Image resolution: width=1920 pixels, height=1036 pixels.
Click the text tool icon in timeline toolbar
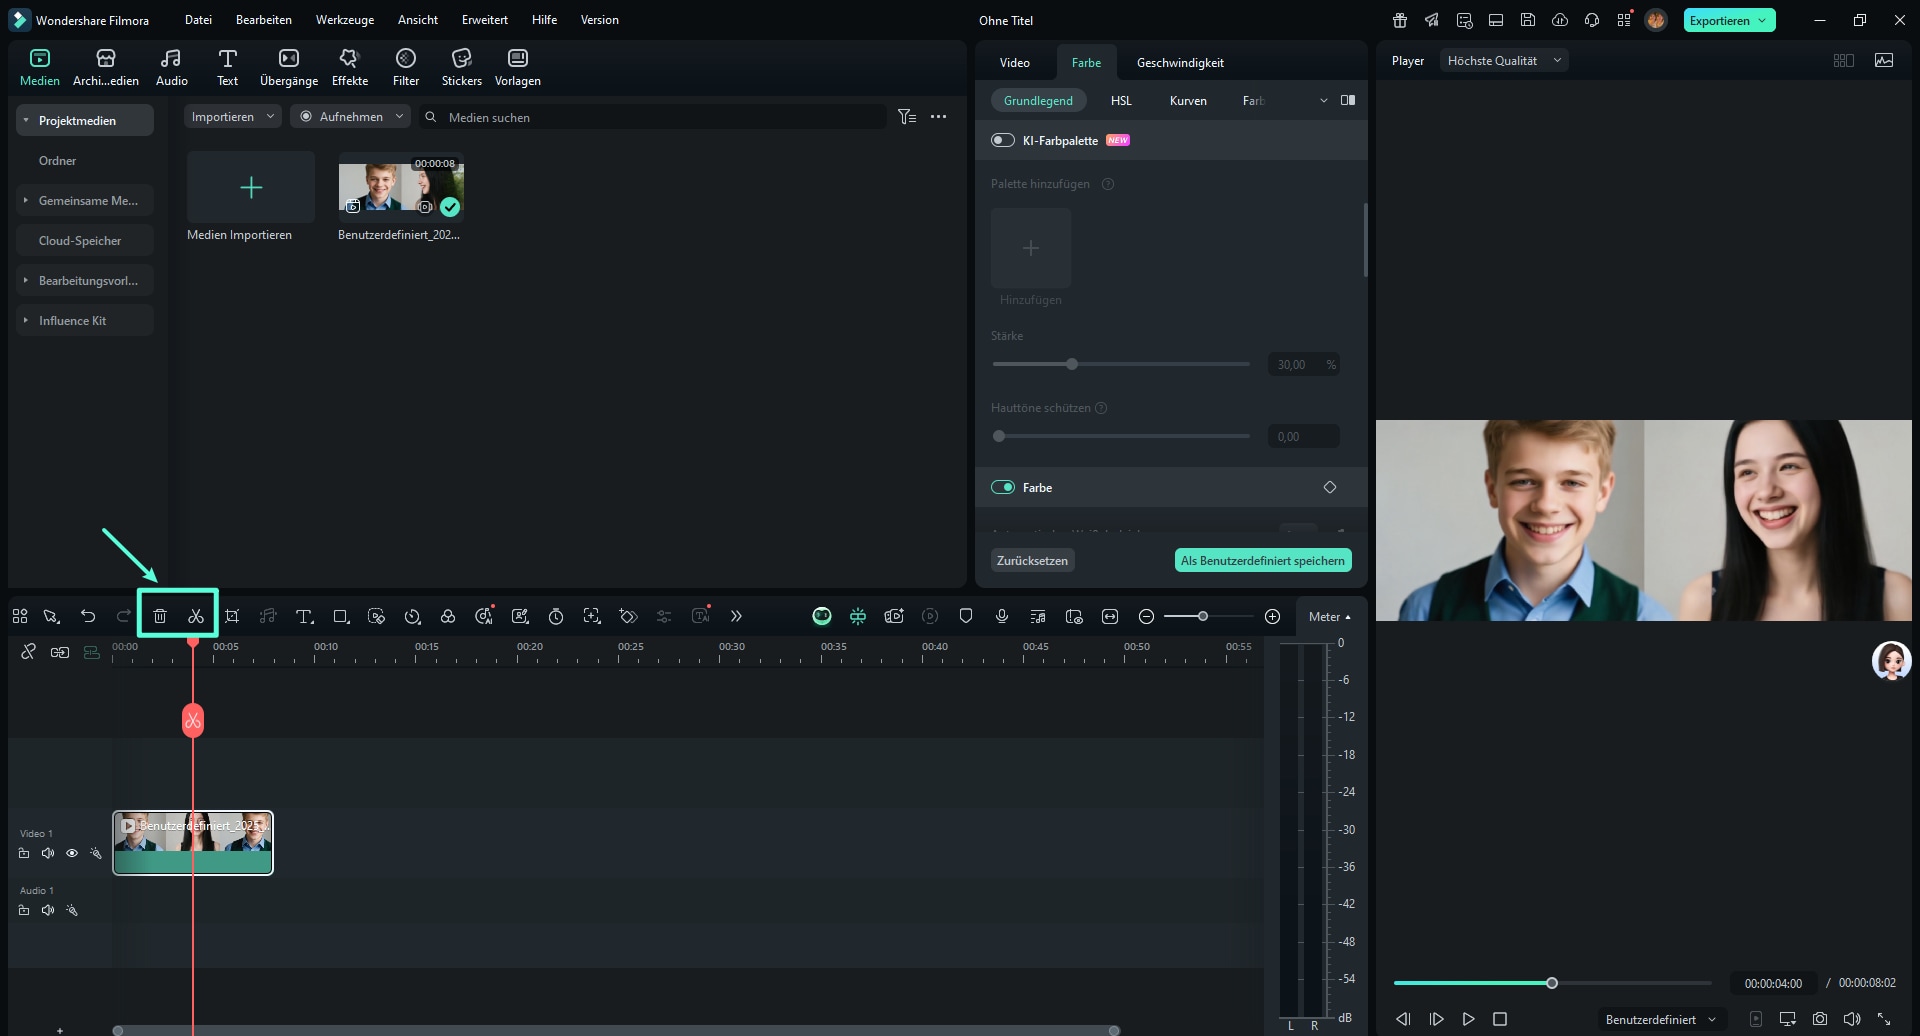(305, 616)
